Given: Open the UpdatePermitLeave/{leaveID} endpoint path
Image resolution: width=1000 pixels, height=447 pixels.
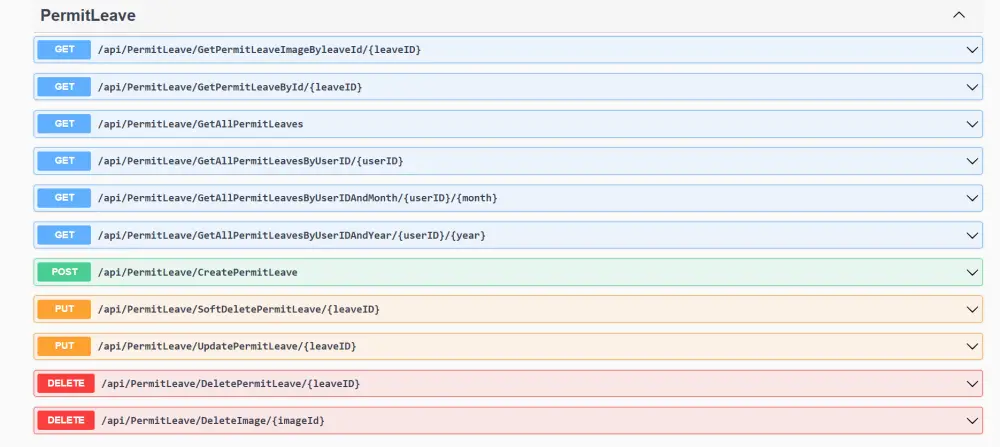Looking at the screenshot, I should pos(227,346).
